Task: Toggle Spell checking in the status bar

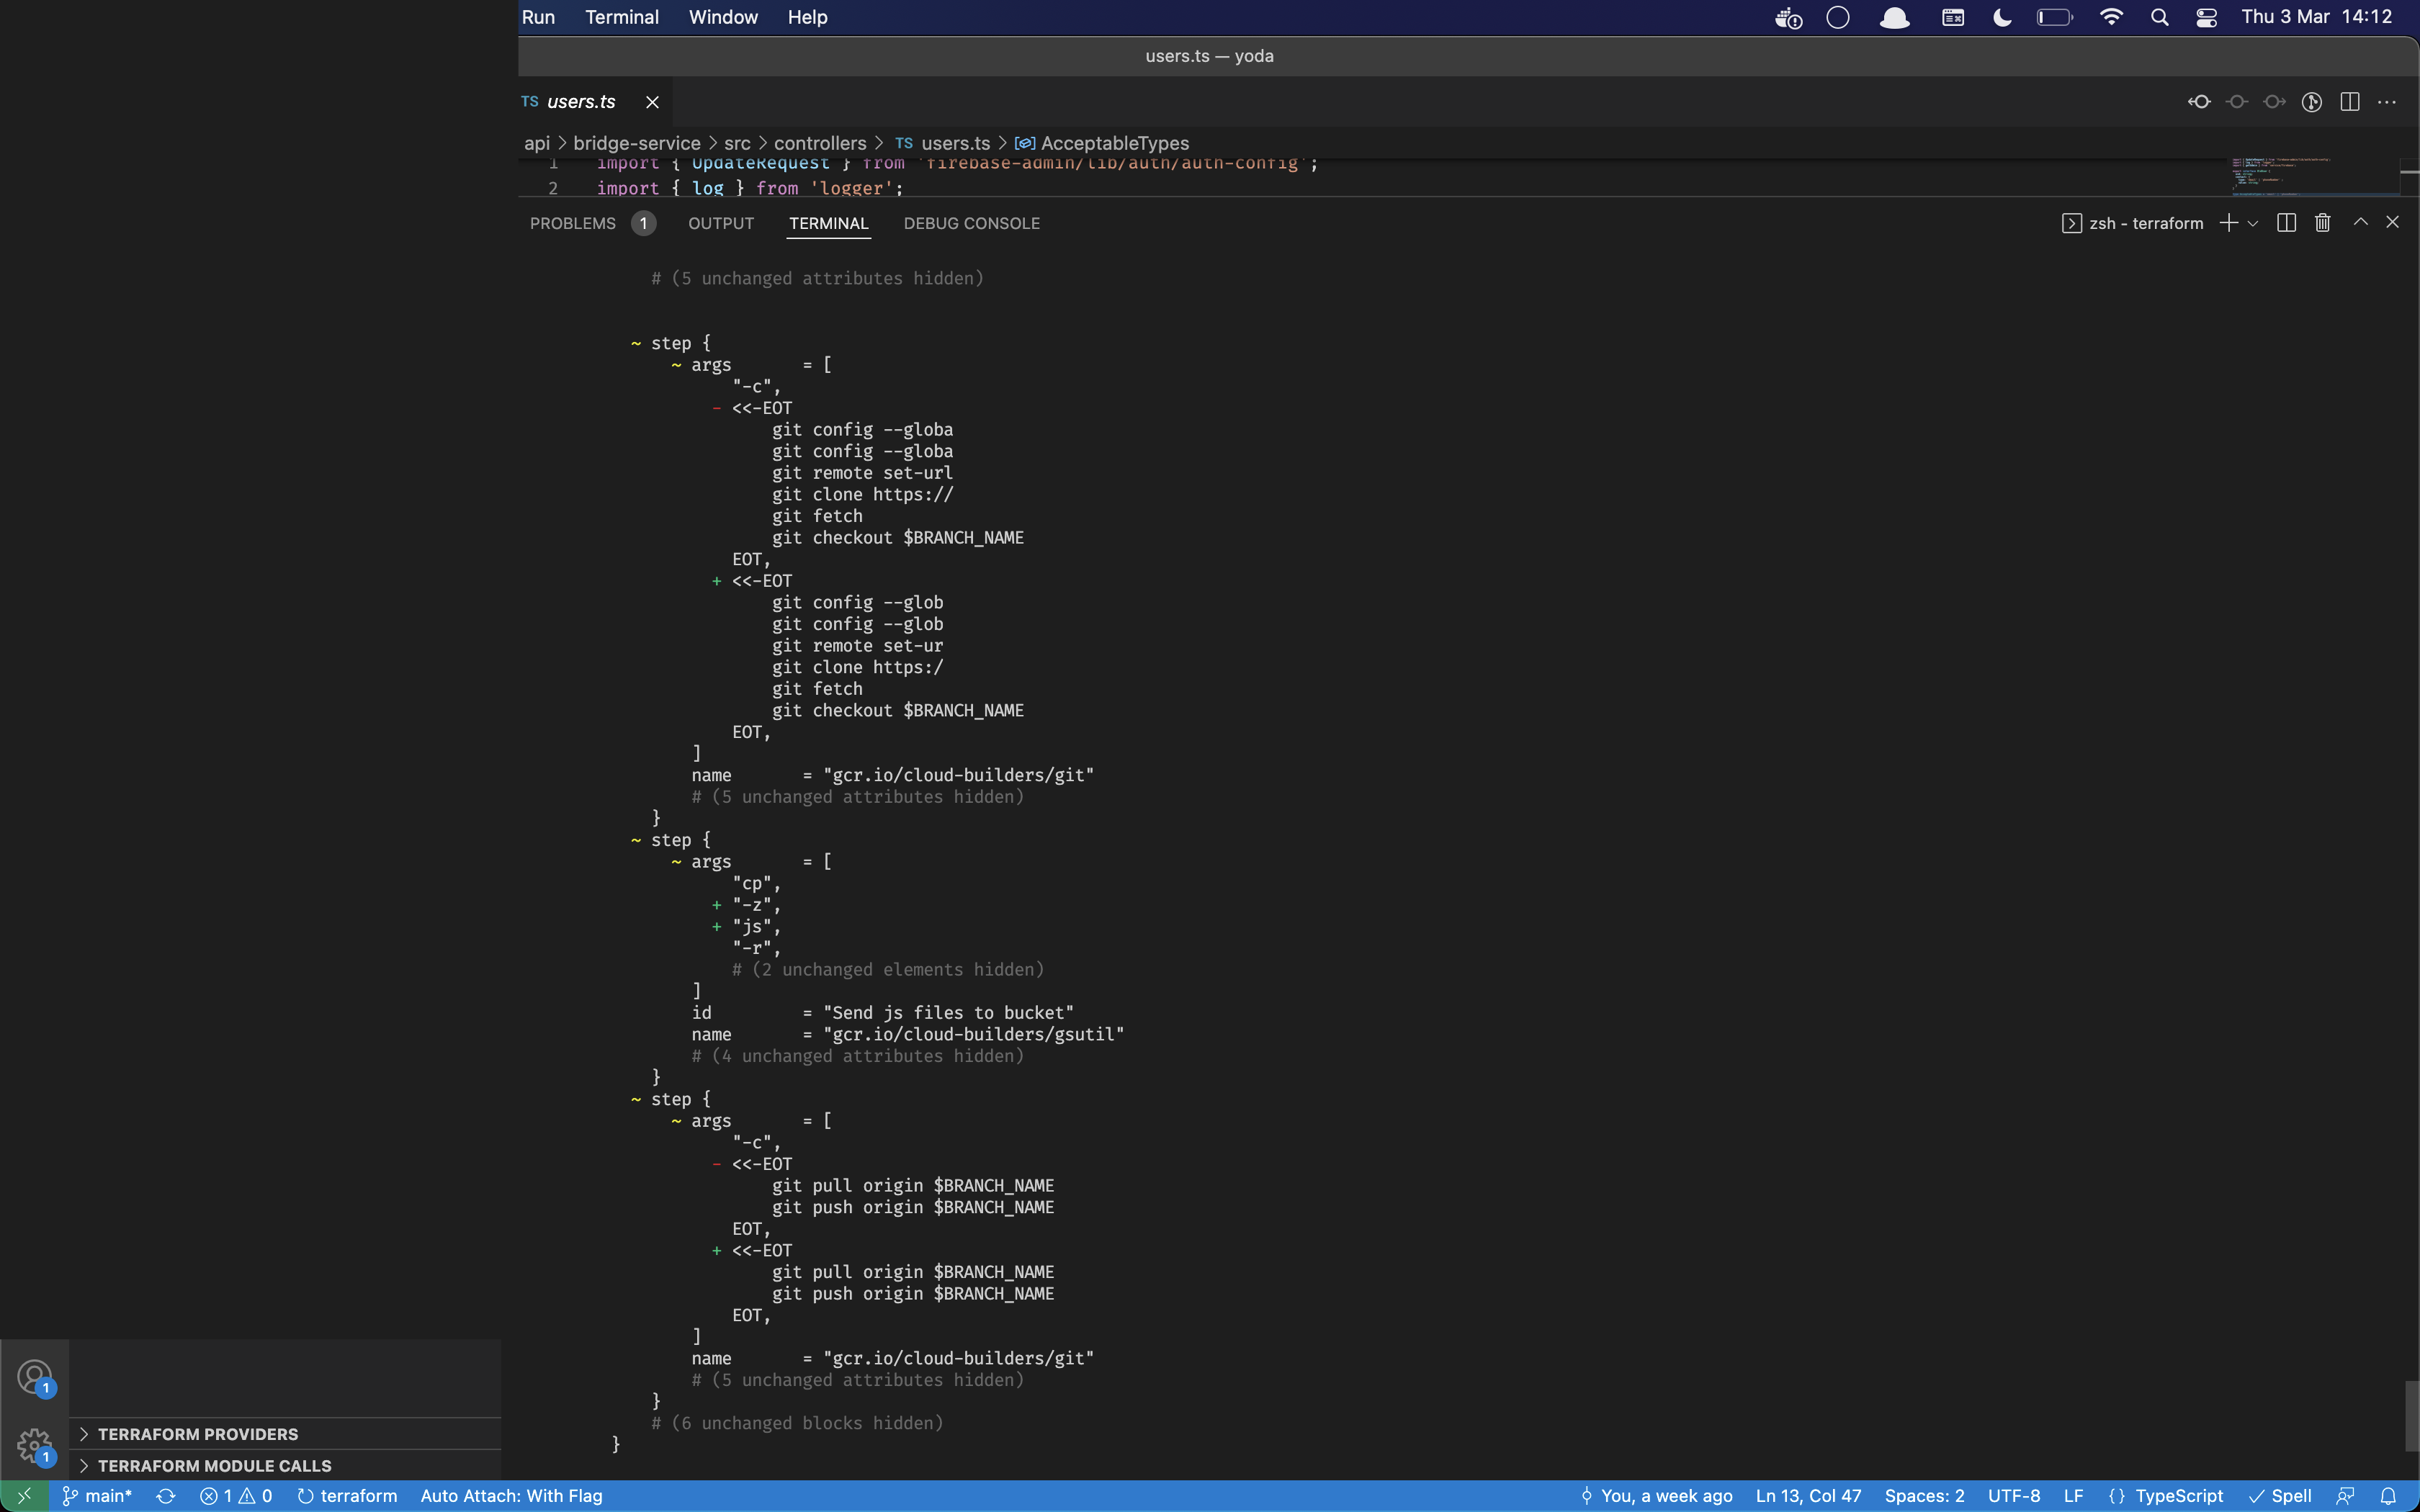Action: tap(2286, 1495)
